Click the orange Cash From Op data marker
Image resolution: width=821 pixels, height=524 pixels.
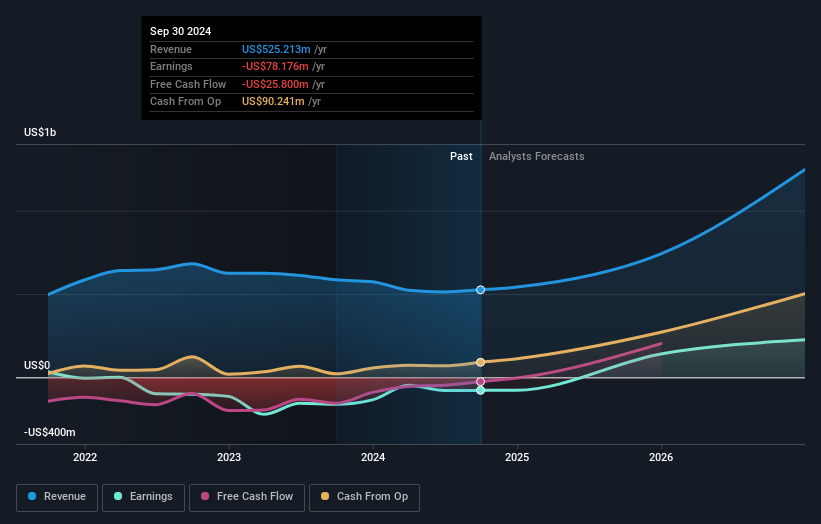click(x=480, y=362)
